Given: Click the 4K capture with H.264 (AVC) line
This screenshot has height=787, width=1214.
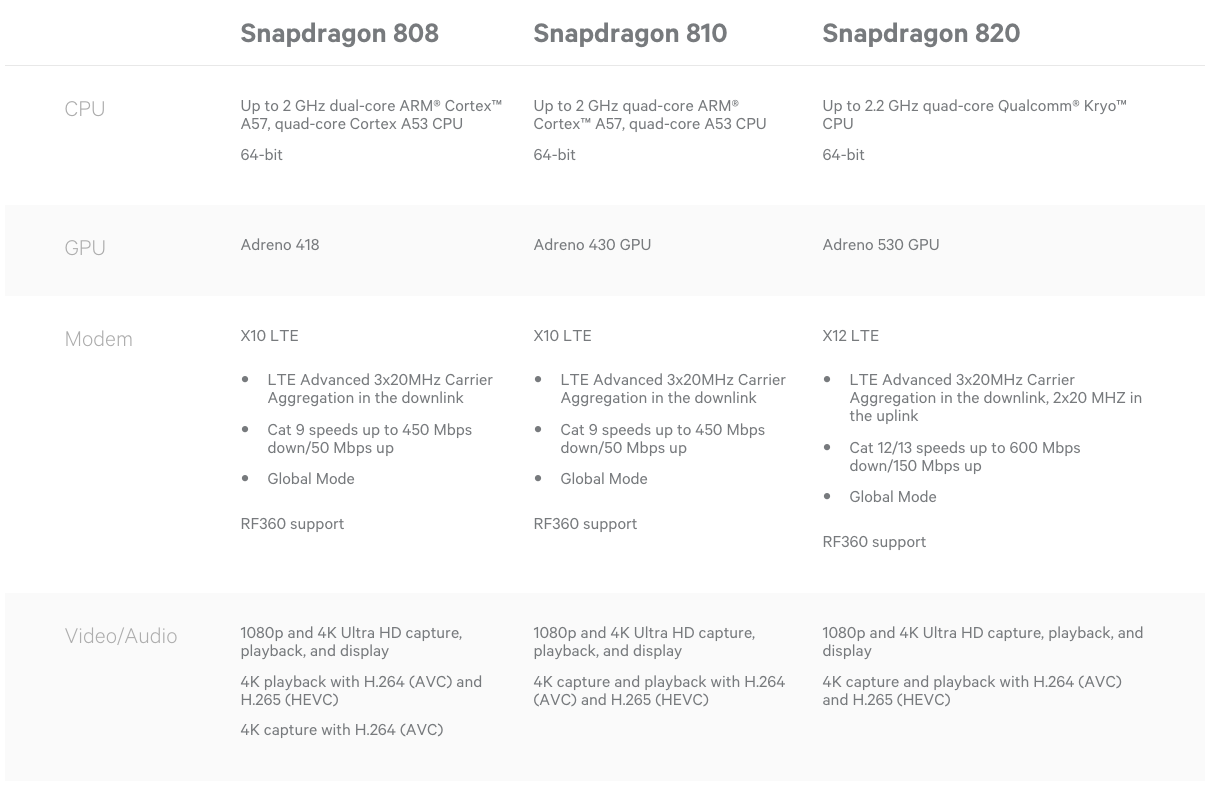Looking at the screenshot, I should point(342,730).
